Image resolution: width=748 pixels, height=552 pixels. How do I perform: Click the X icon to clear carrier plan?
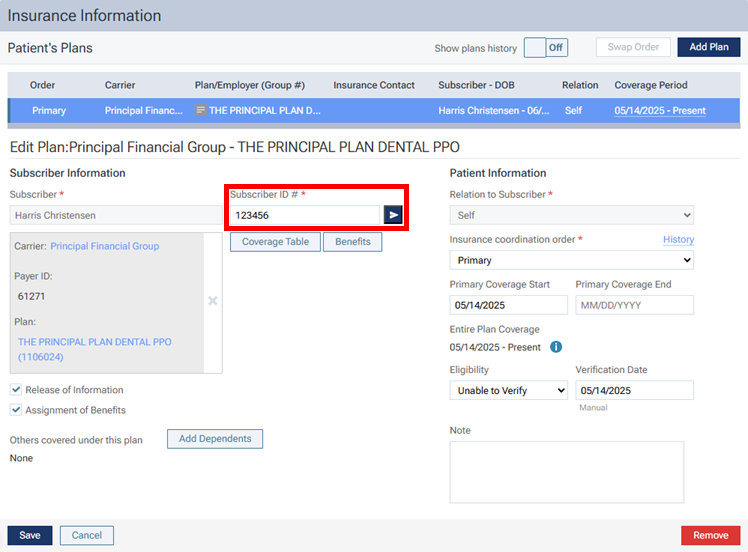(213, 301)
